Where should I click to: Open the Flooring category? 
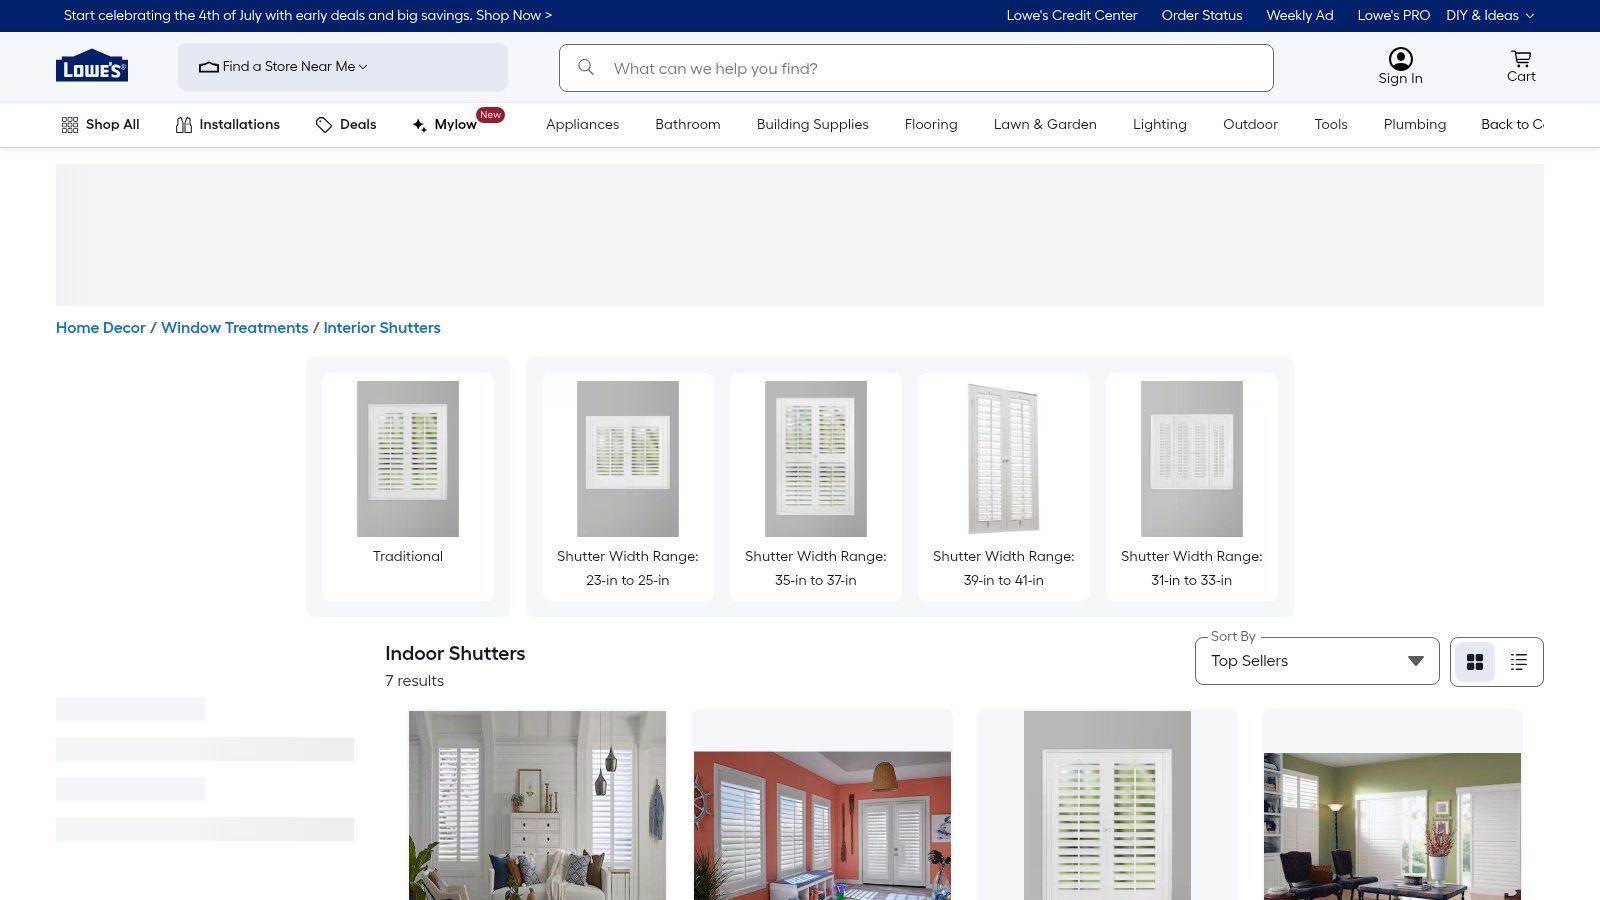[x=931, y=125]
